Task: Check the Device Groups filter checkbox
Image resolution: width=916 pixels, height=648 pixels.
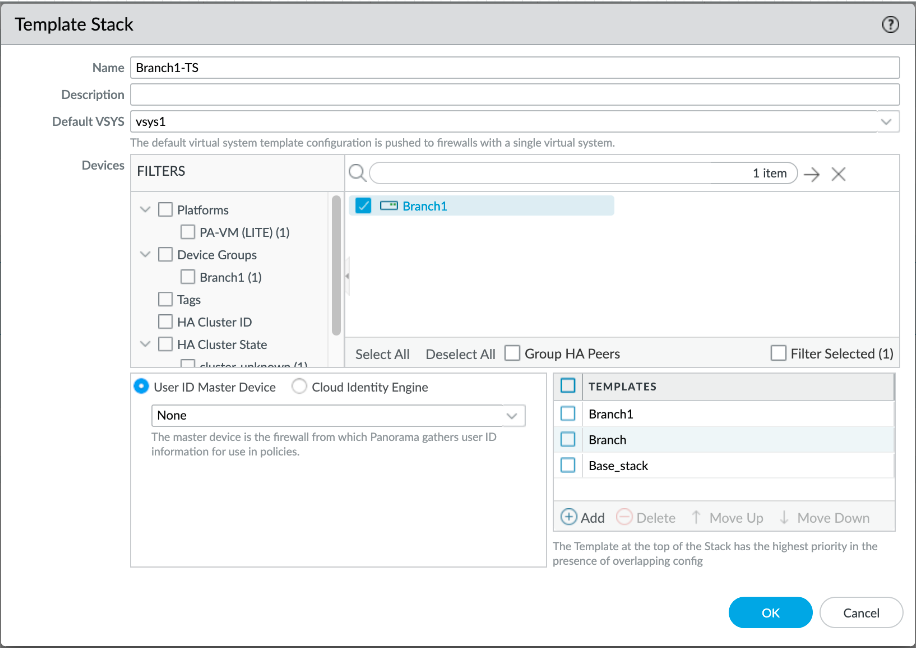Action: tap(165, 254)
